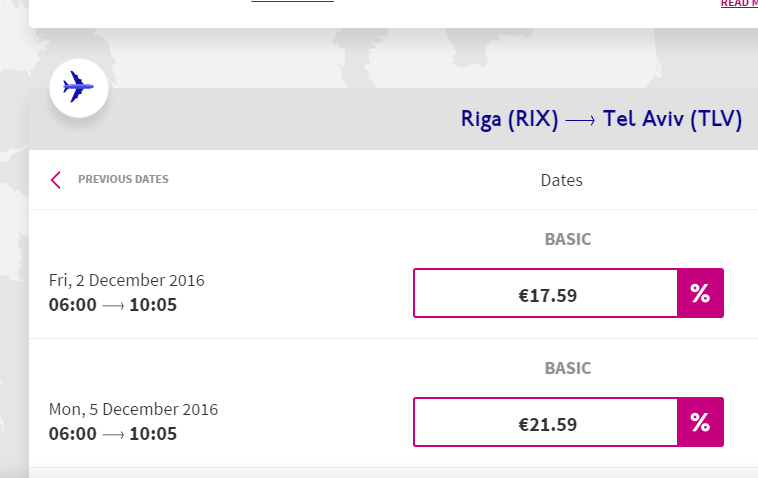Click the % icon next to €17.59

(x=700, y=294)
